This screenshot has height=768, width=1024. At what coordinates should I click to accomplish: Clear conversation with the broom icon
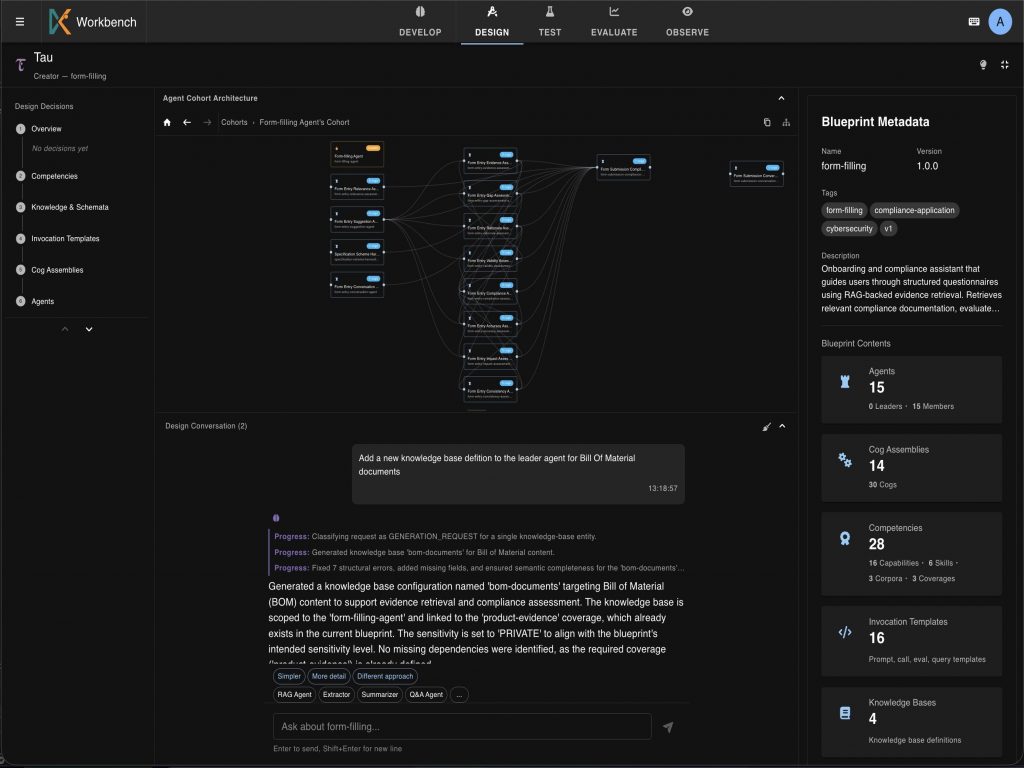pos(766,426)
